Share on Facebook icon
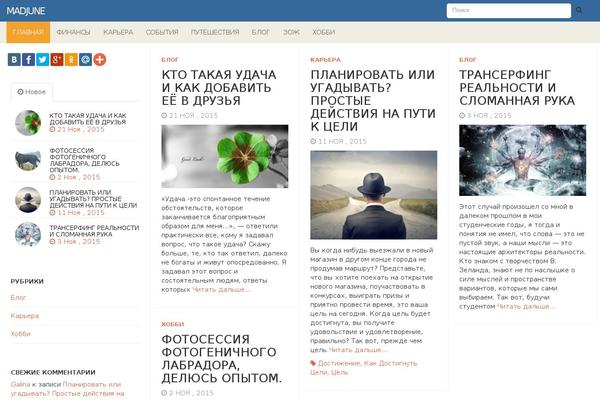Screen dimensions: 600x400 coord(28,60)
